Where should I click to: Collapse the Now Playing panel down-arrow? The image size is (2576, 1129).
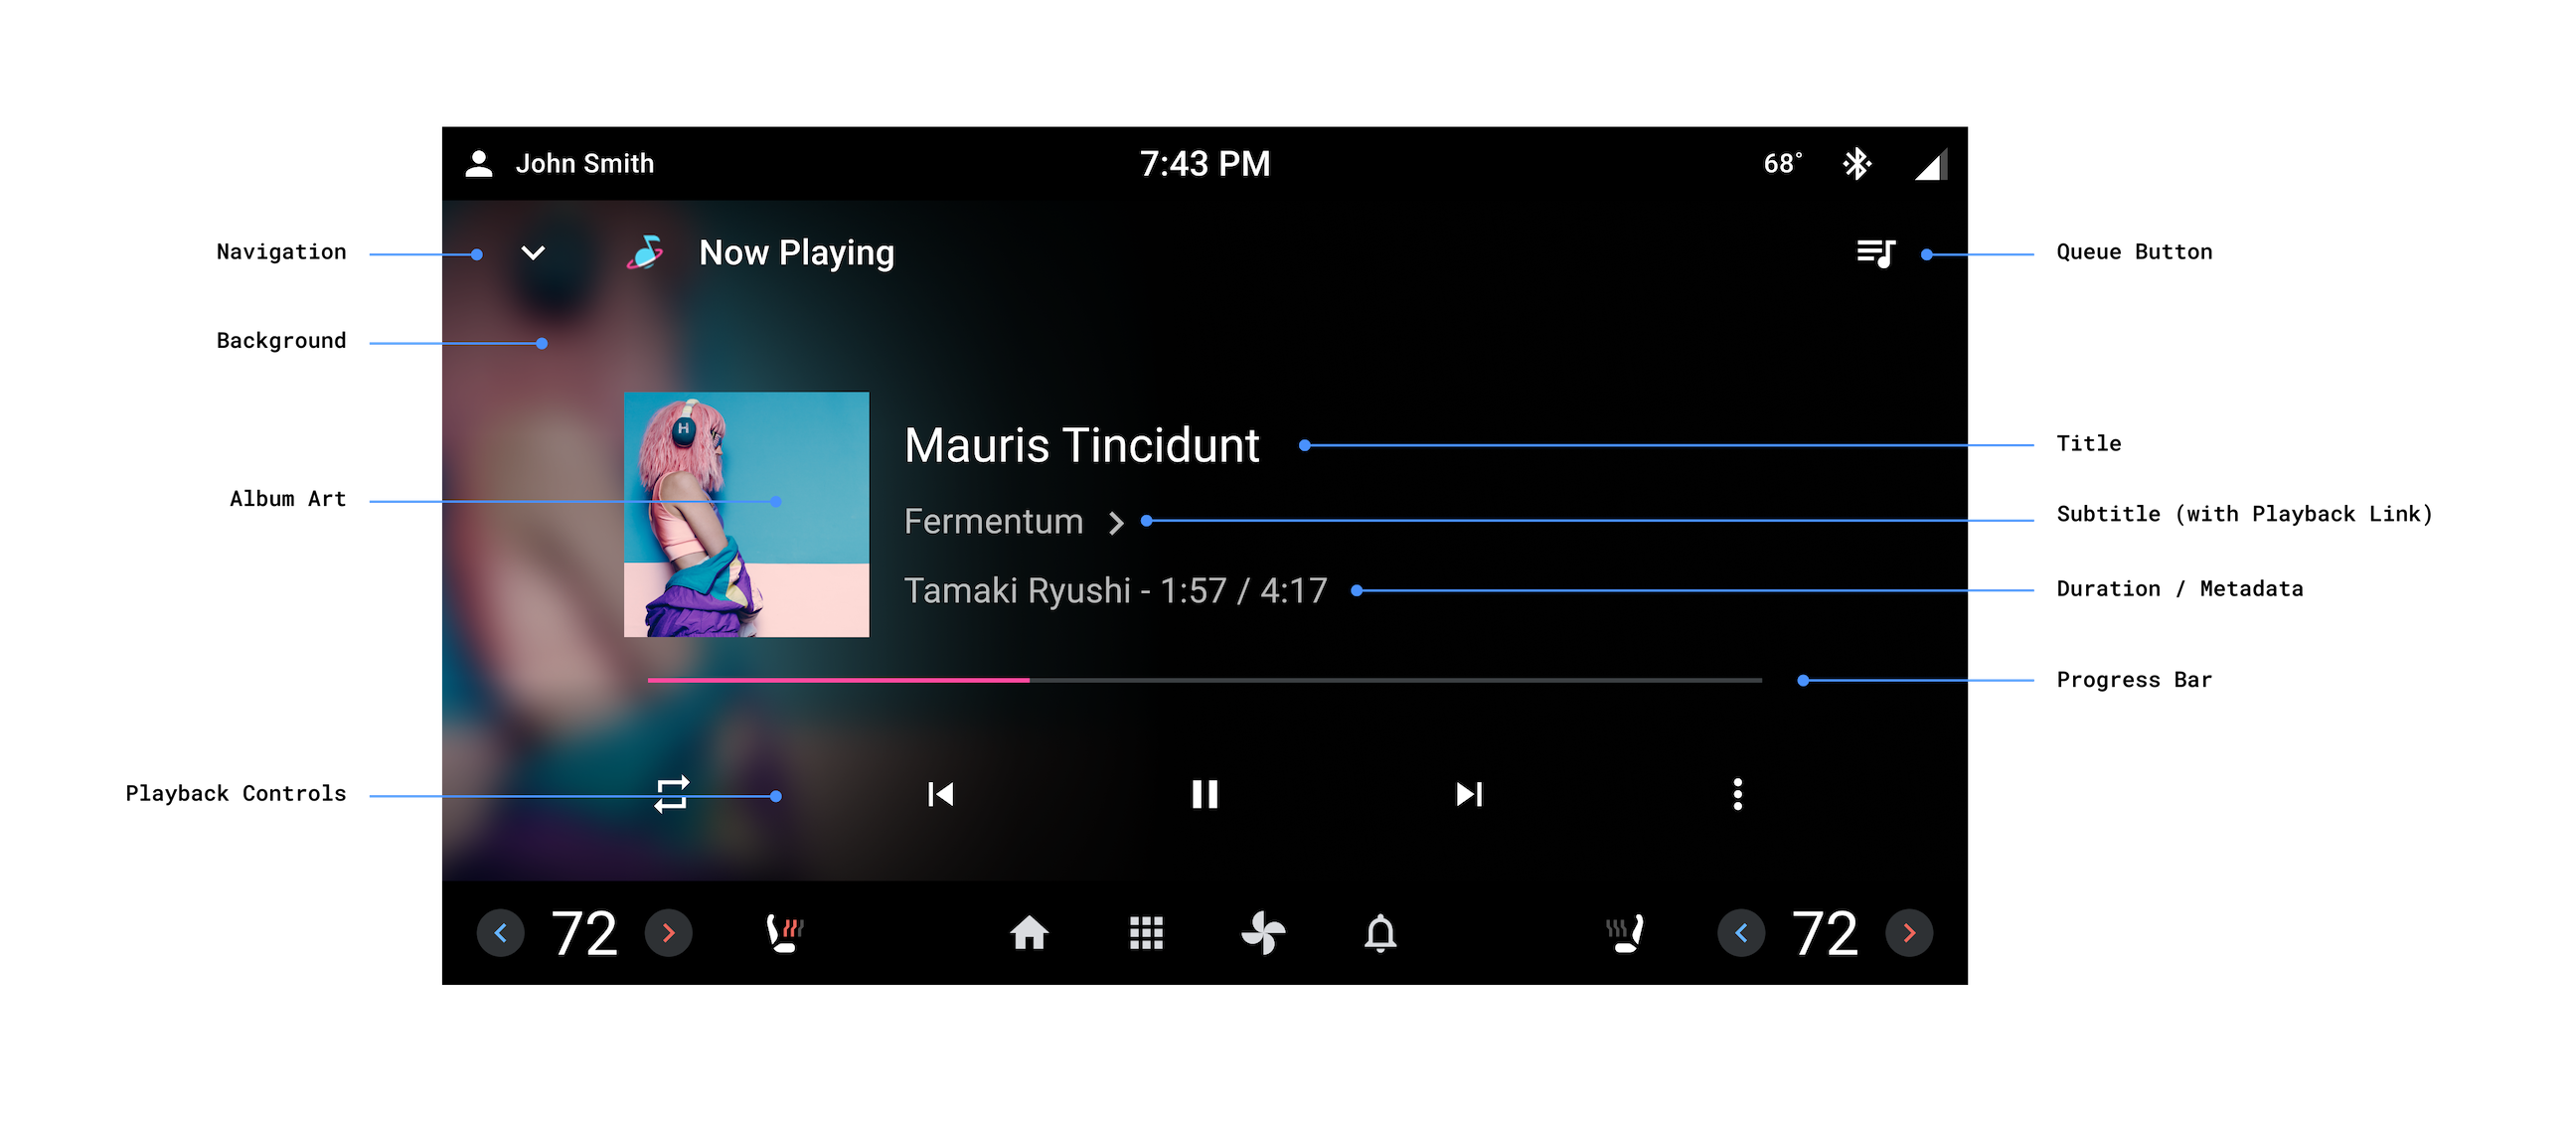click(x=533, y=253)
